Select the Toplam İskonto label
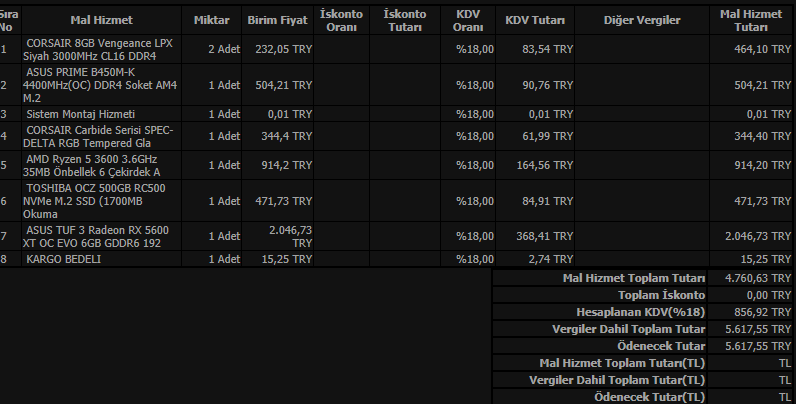Screen dimensions: 796x404 (661, 295)
